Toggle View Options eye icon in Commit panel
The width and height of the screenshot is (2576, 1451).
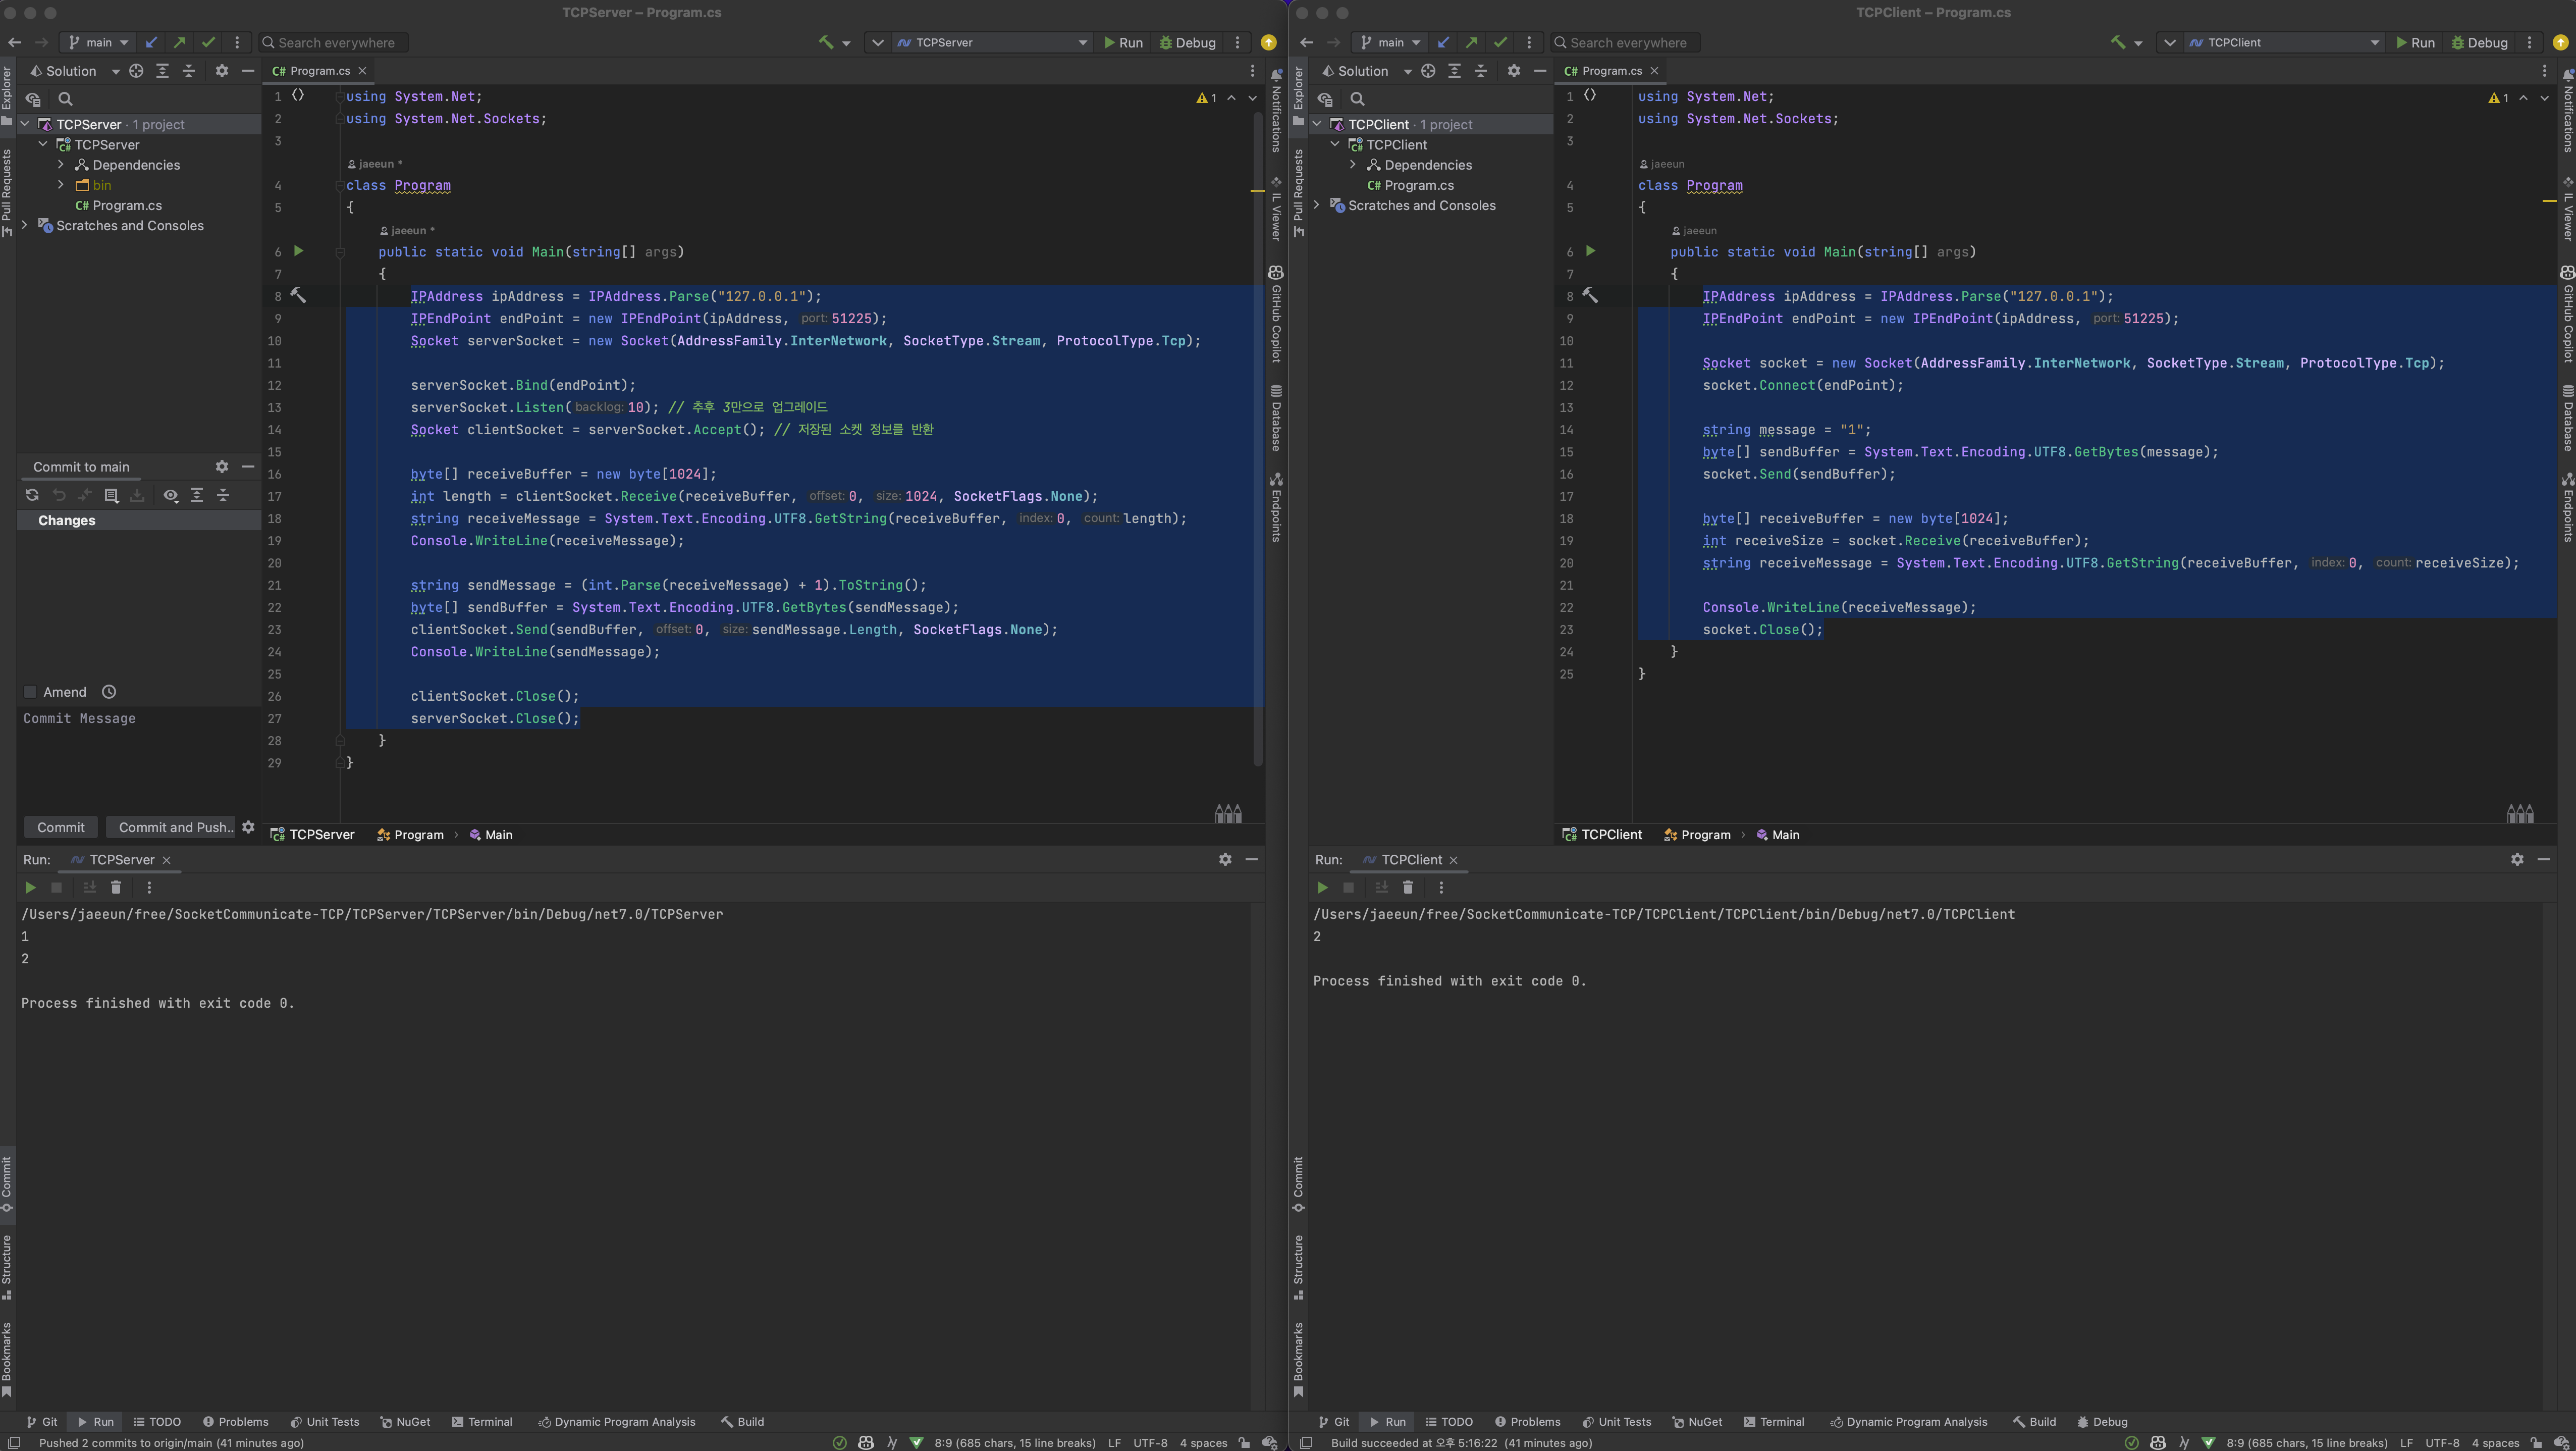(x=171, y=495)
